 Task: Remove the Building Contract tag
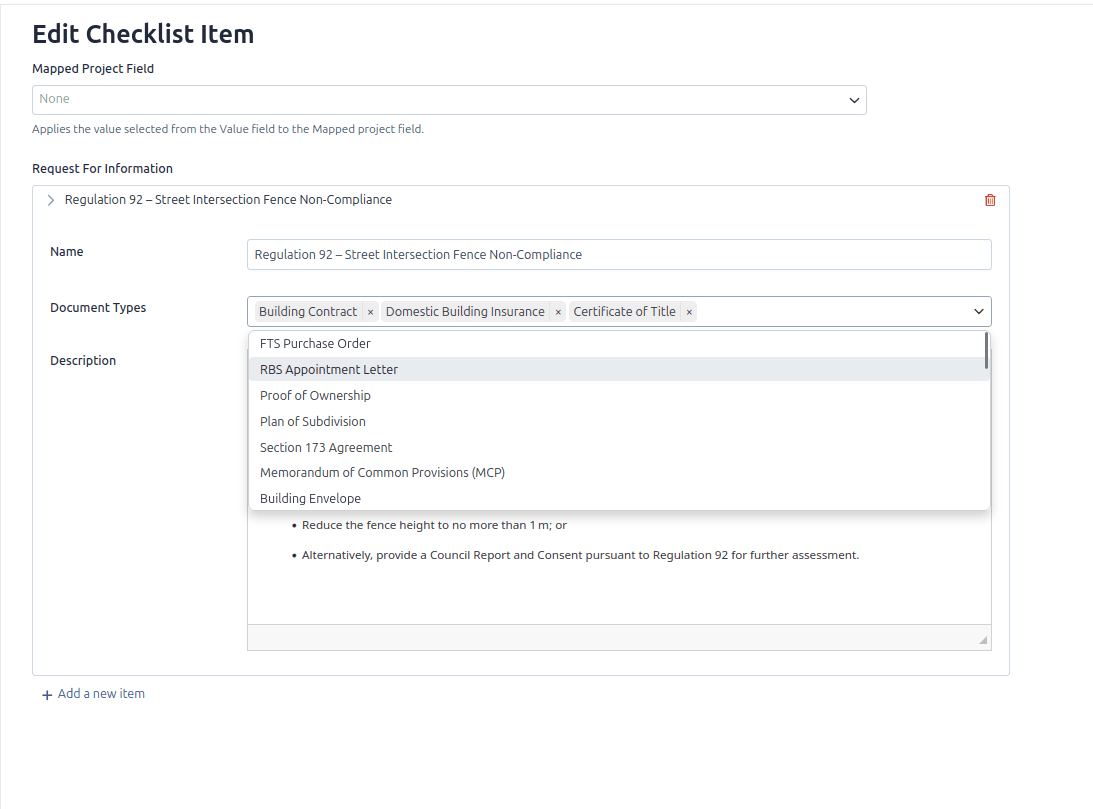coord(370,312)
